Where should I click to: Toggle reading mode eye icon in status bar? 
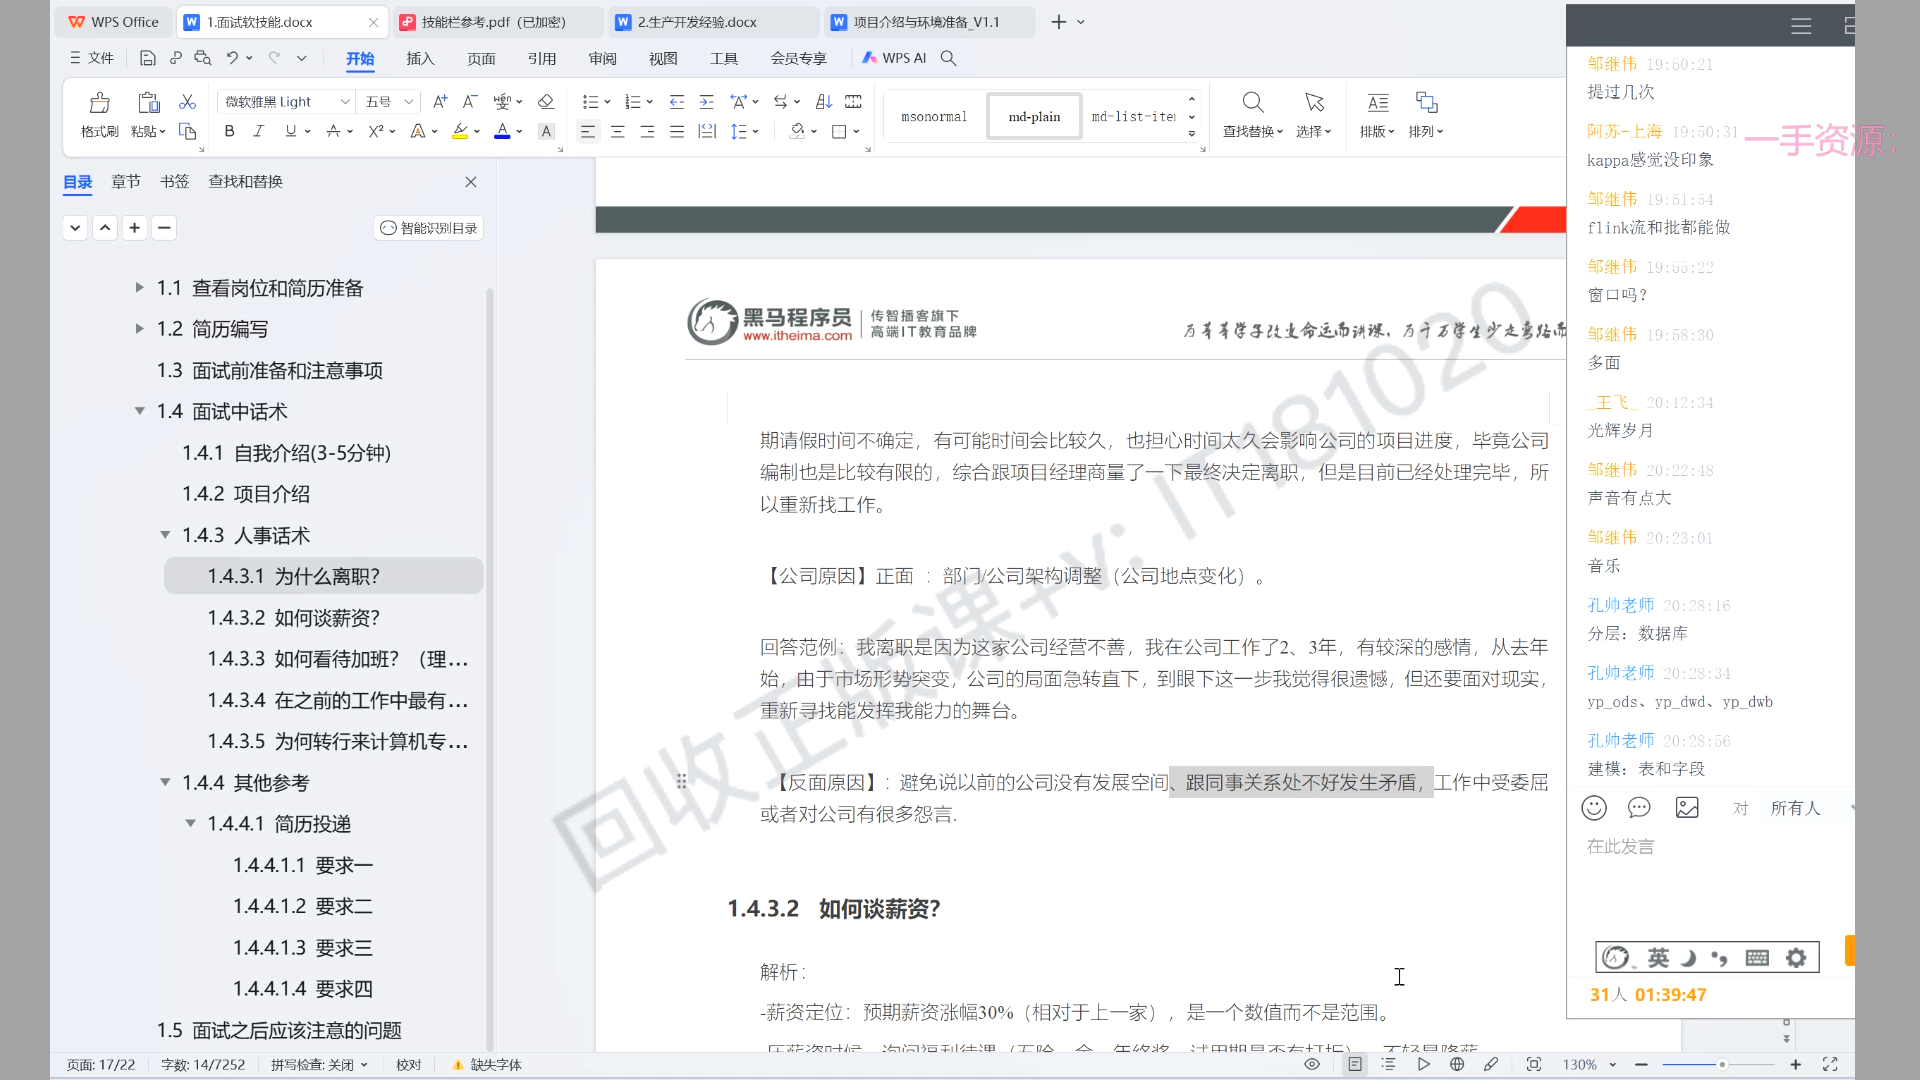[1312, 1064]
